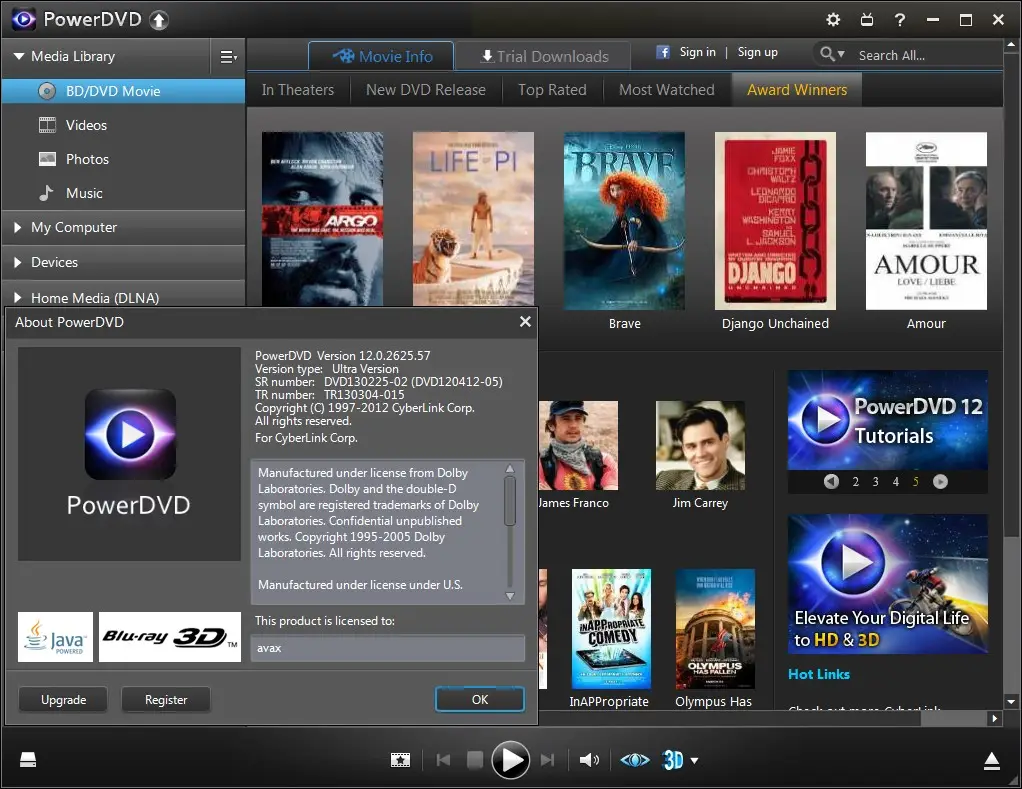
Task: Click the disc drive source icon
Action: (x=27, y=760)
